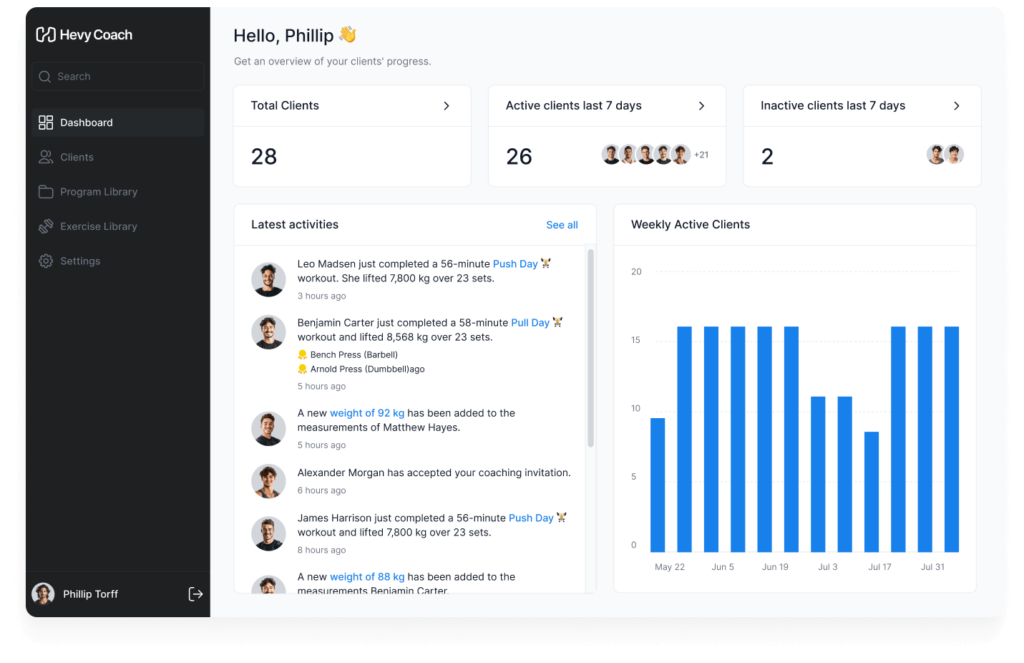This screenshot has width=1024, height=663.
Task: Click the Exercise Library dumbbell icon
Action: [46, 227]
